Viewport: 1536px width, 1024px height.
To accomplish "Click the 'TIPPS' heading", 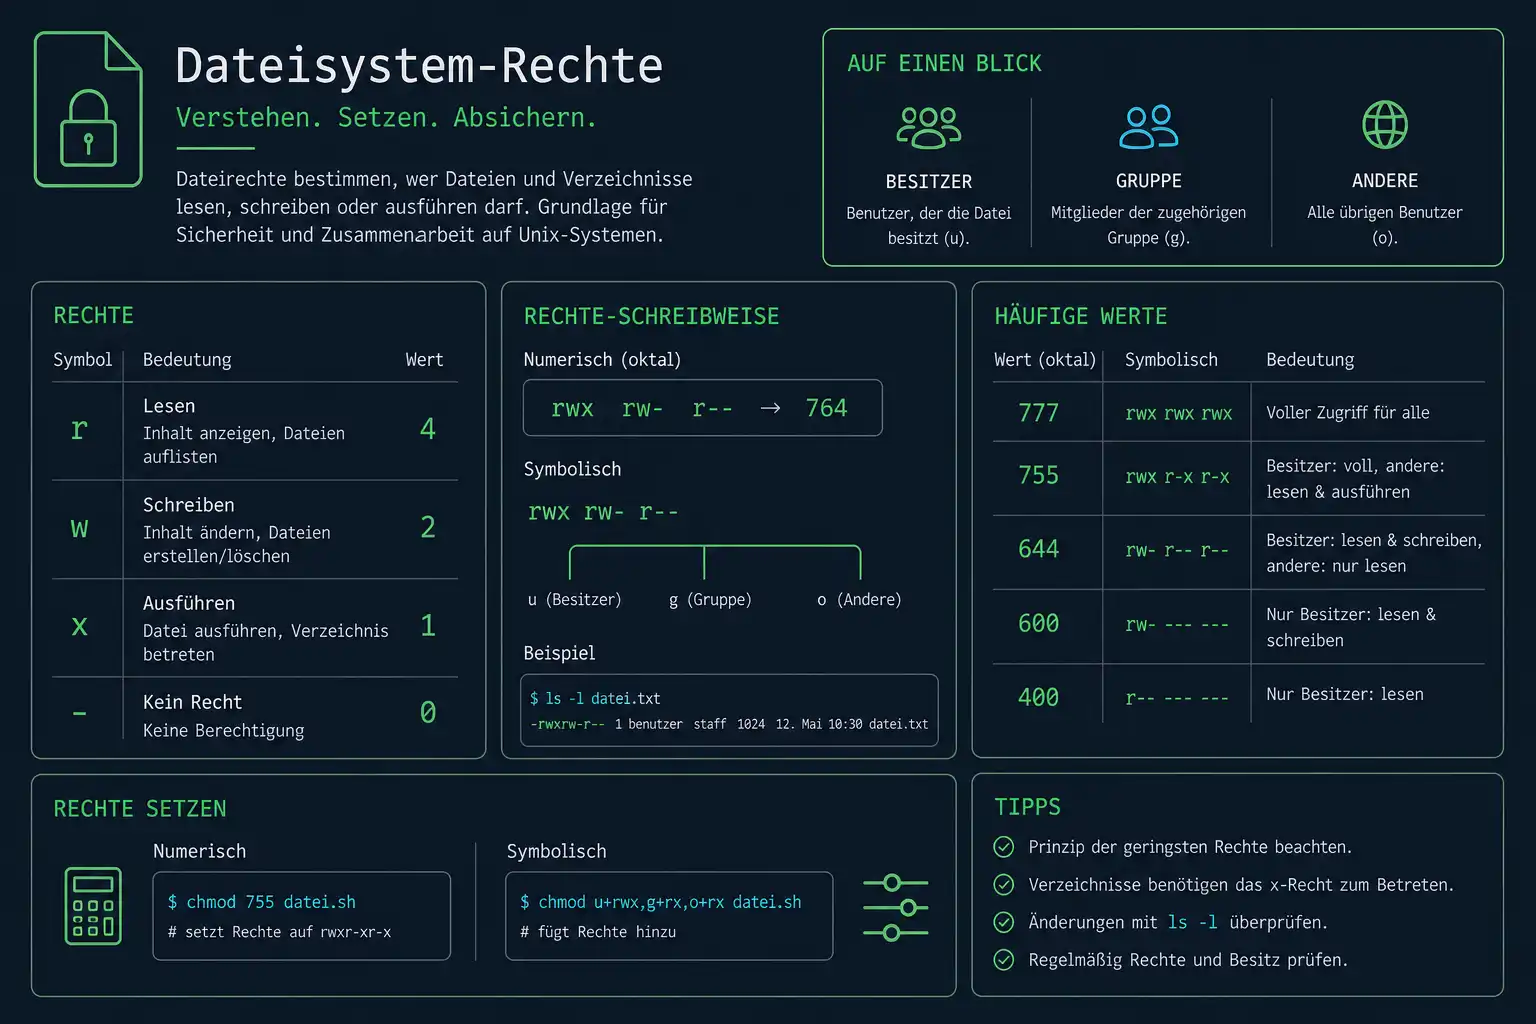I will coord(1027,807).
